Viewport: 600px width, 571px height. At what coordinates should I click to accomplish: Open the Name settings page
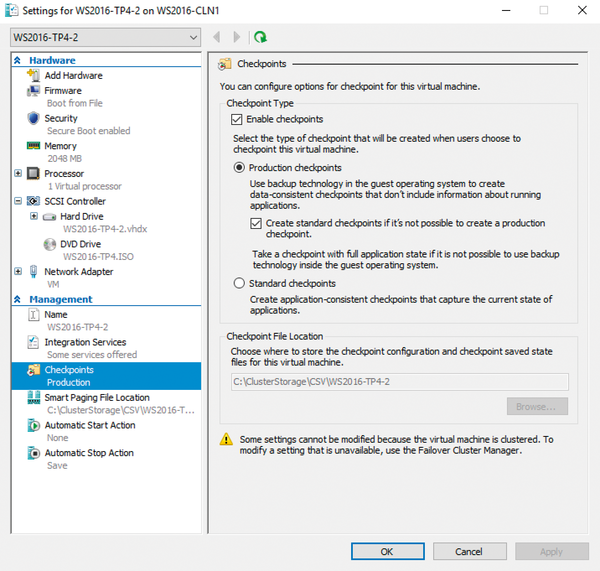[x=56, y=315]
